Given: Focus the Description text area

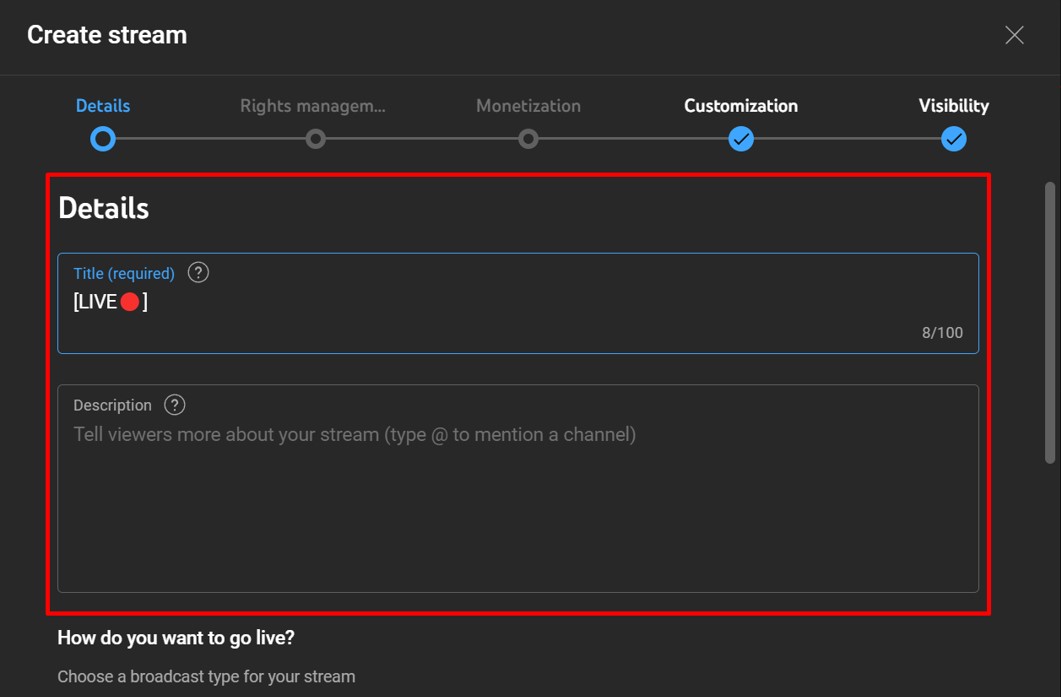Looking at the screenshot, I should [x=518, y=489].
